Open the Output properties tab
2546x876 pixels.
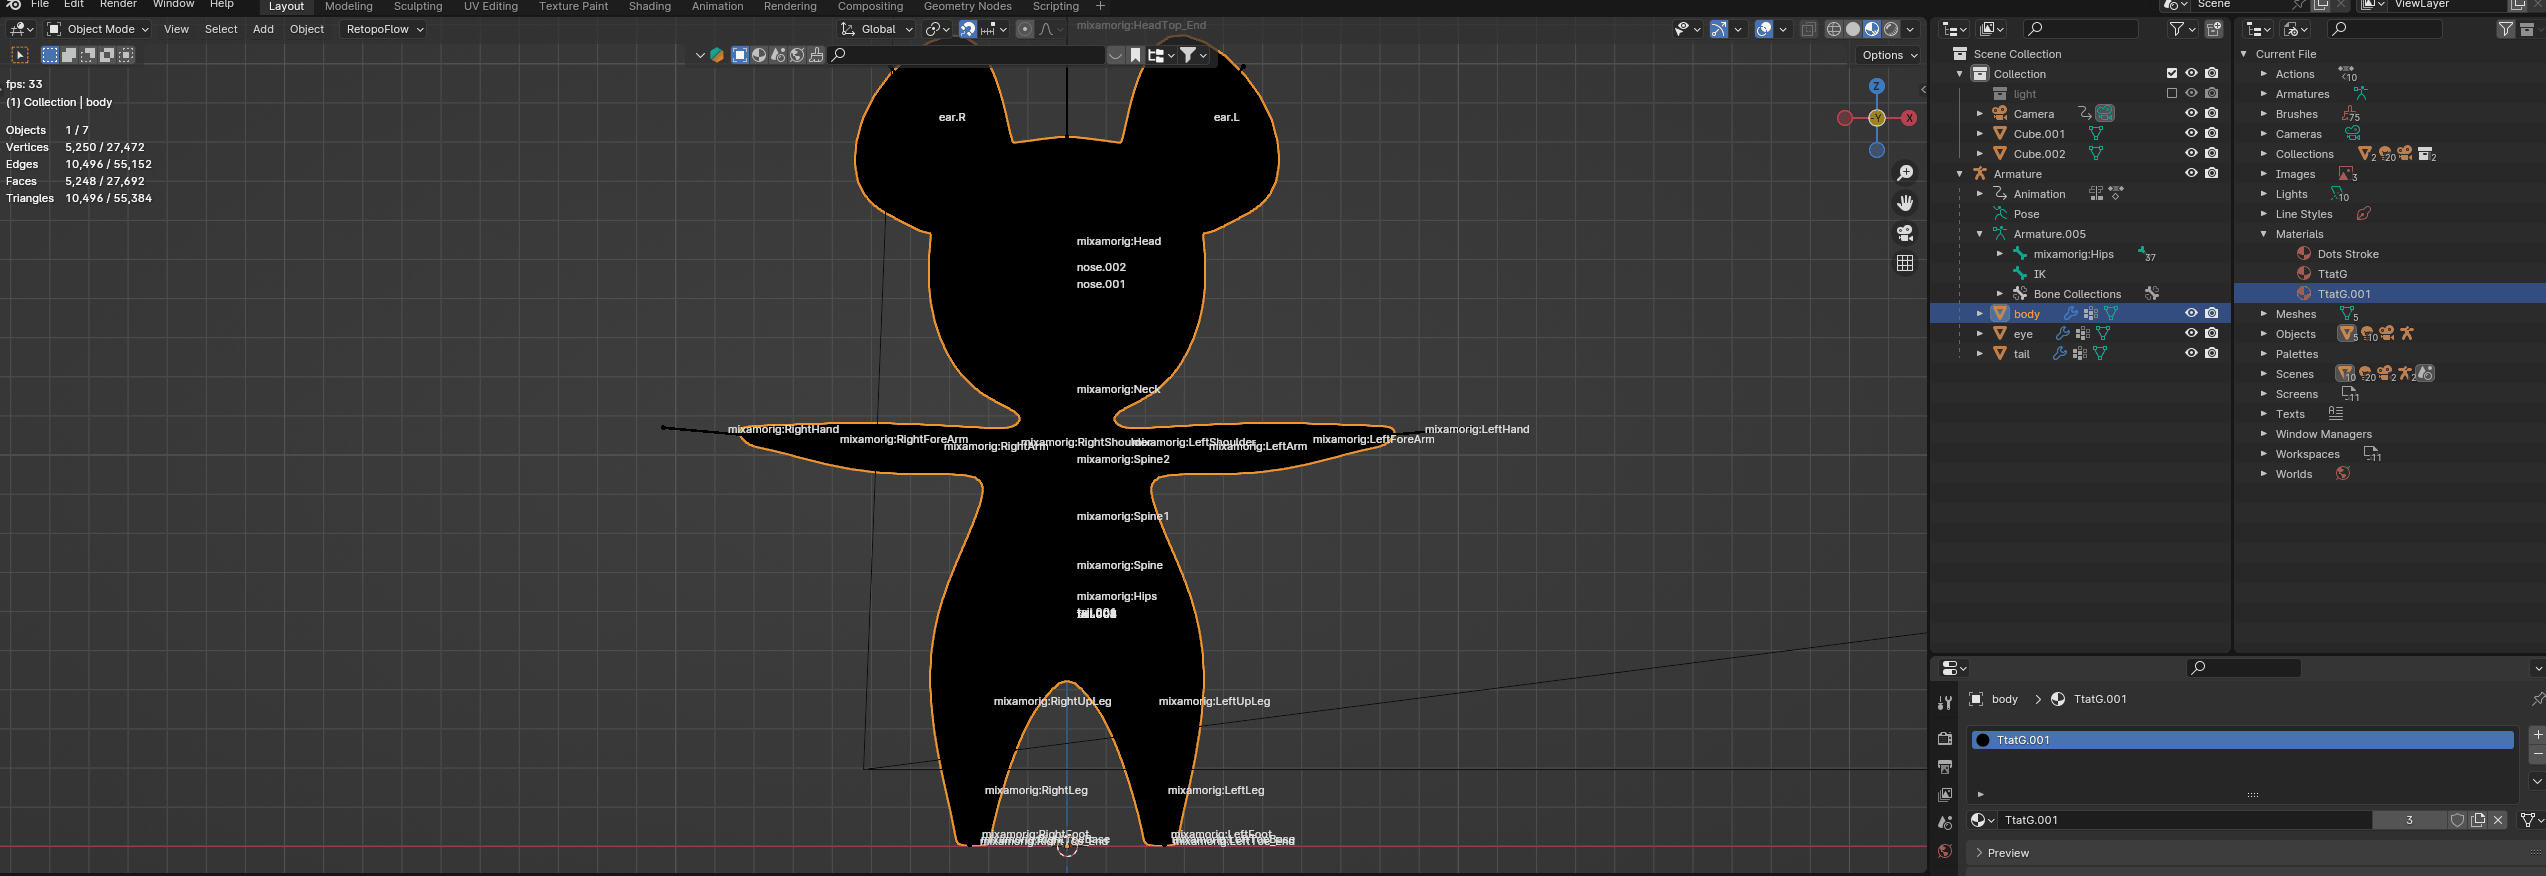point(1945,767)
